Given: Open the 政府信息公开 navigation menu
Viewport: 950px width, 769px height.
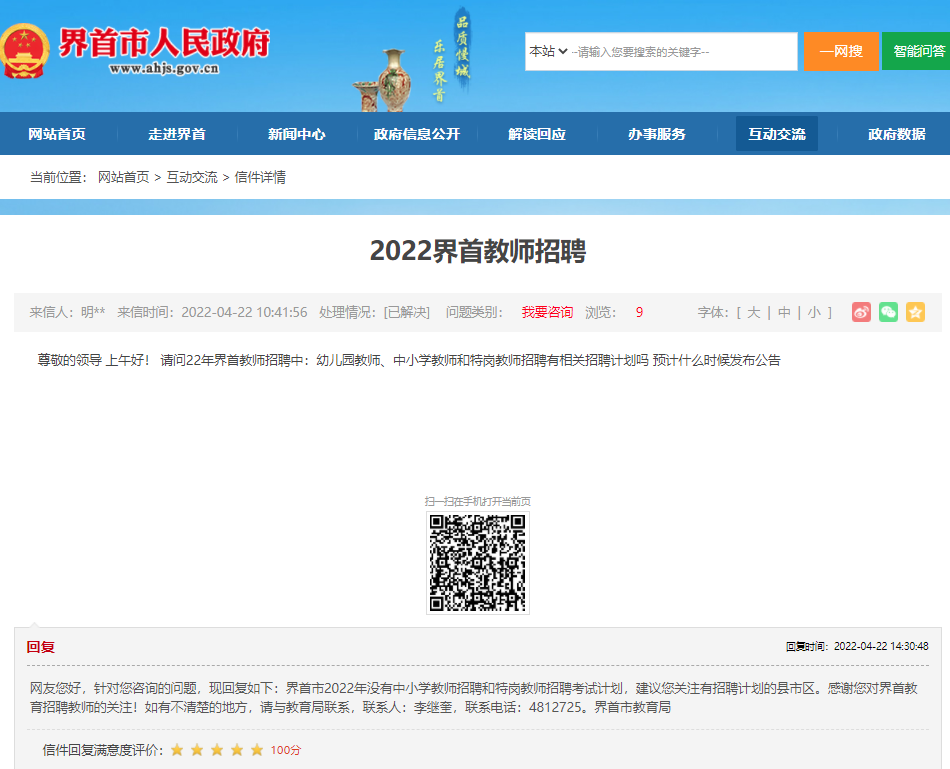Looking at the screenshot, I should [x=417, y=132].
